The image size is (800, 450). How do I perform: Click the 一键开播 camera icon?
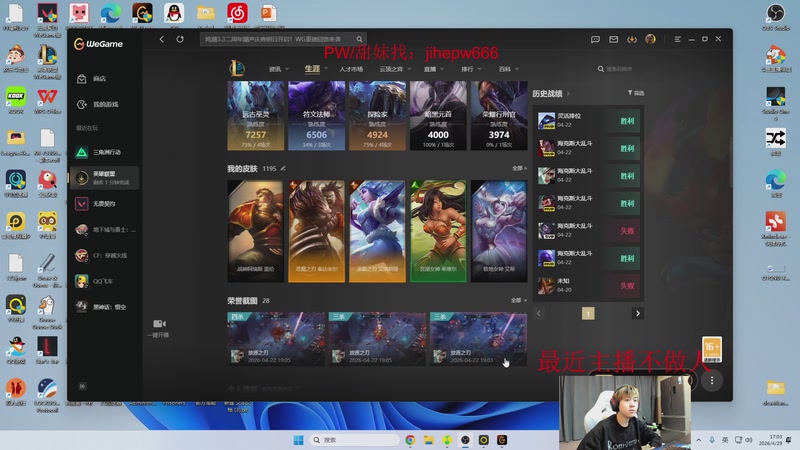click(x=159, y=323)
